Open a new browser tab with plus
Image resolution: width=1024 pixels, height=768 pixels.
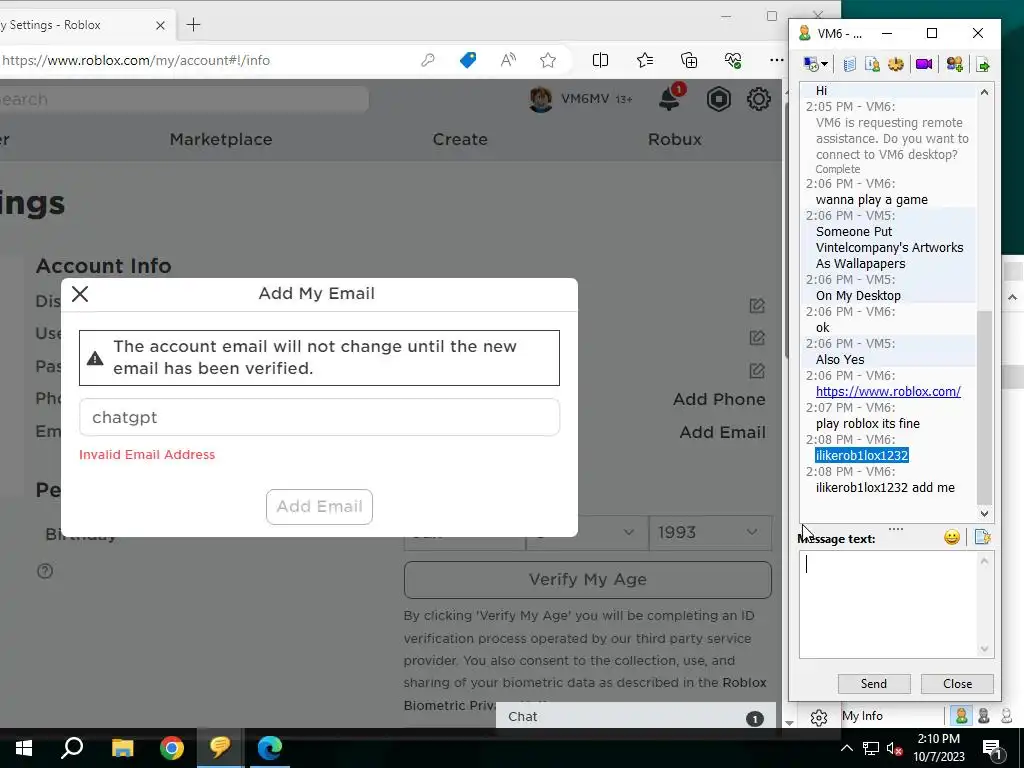[193, 25]
